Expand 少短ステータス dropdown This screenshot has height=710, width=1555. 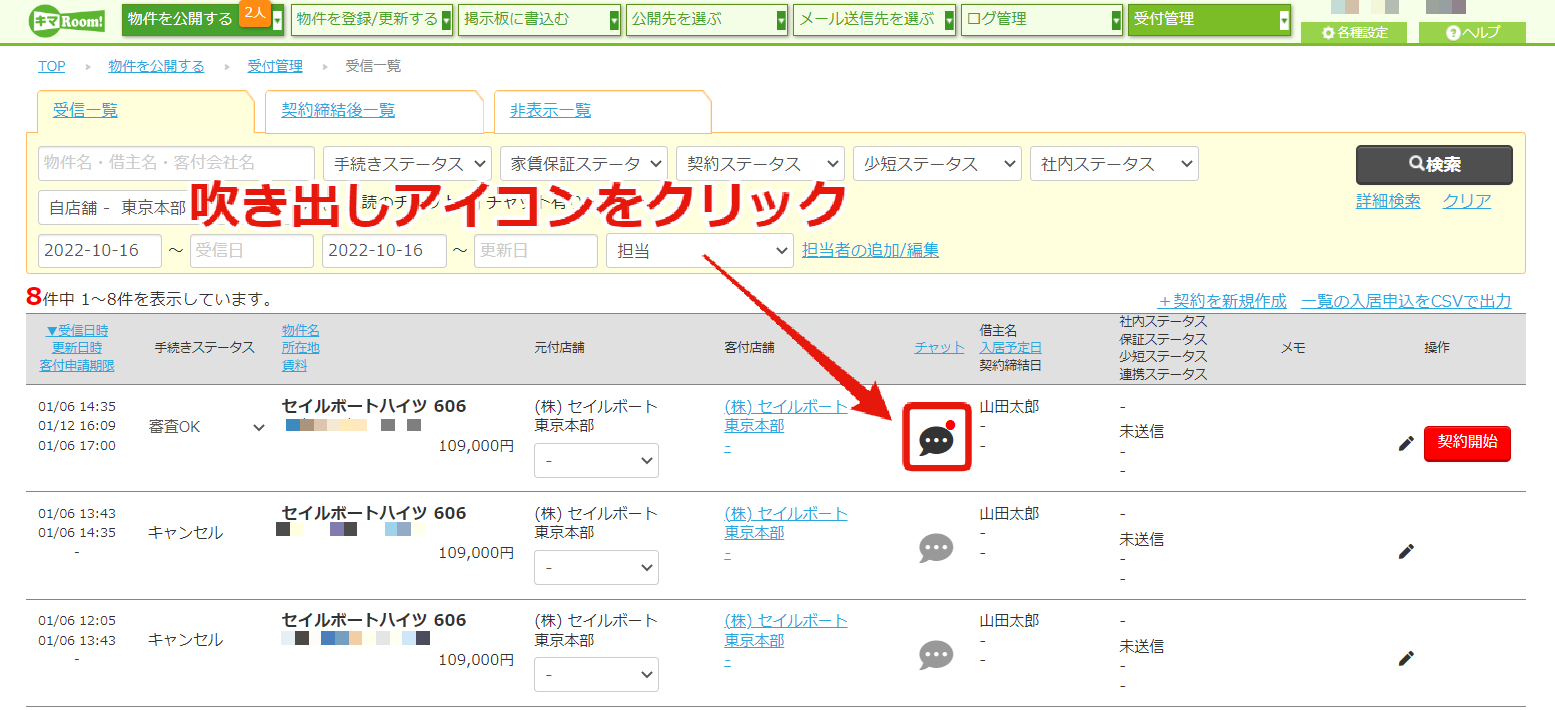[937, 163]
